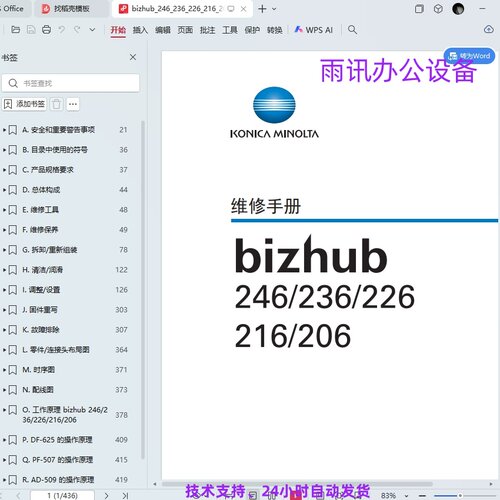Switch to the 编辑 tab
Screen dimensions: 500x500
tap(163, 30)
